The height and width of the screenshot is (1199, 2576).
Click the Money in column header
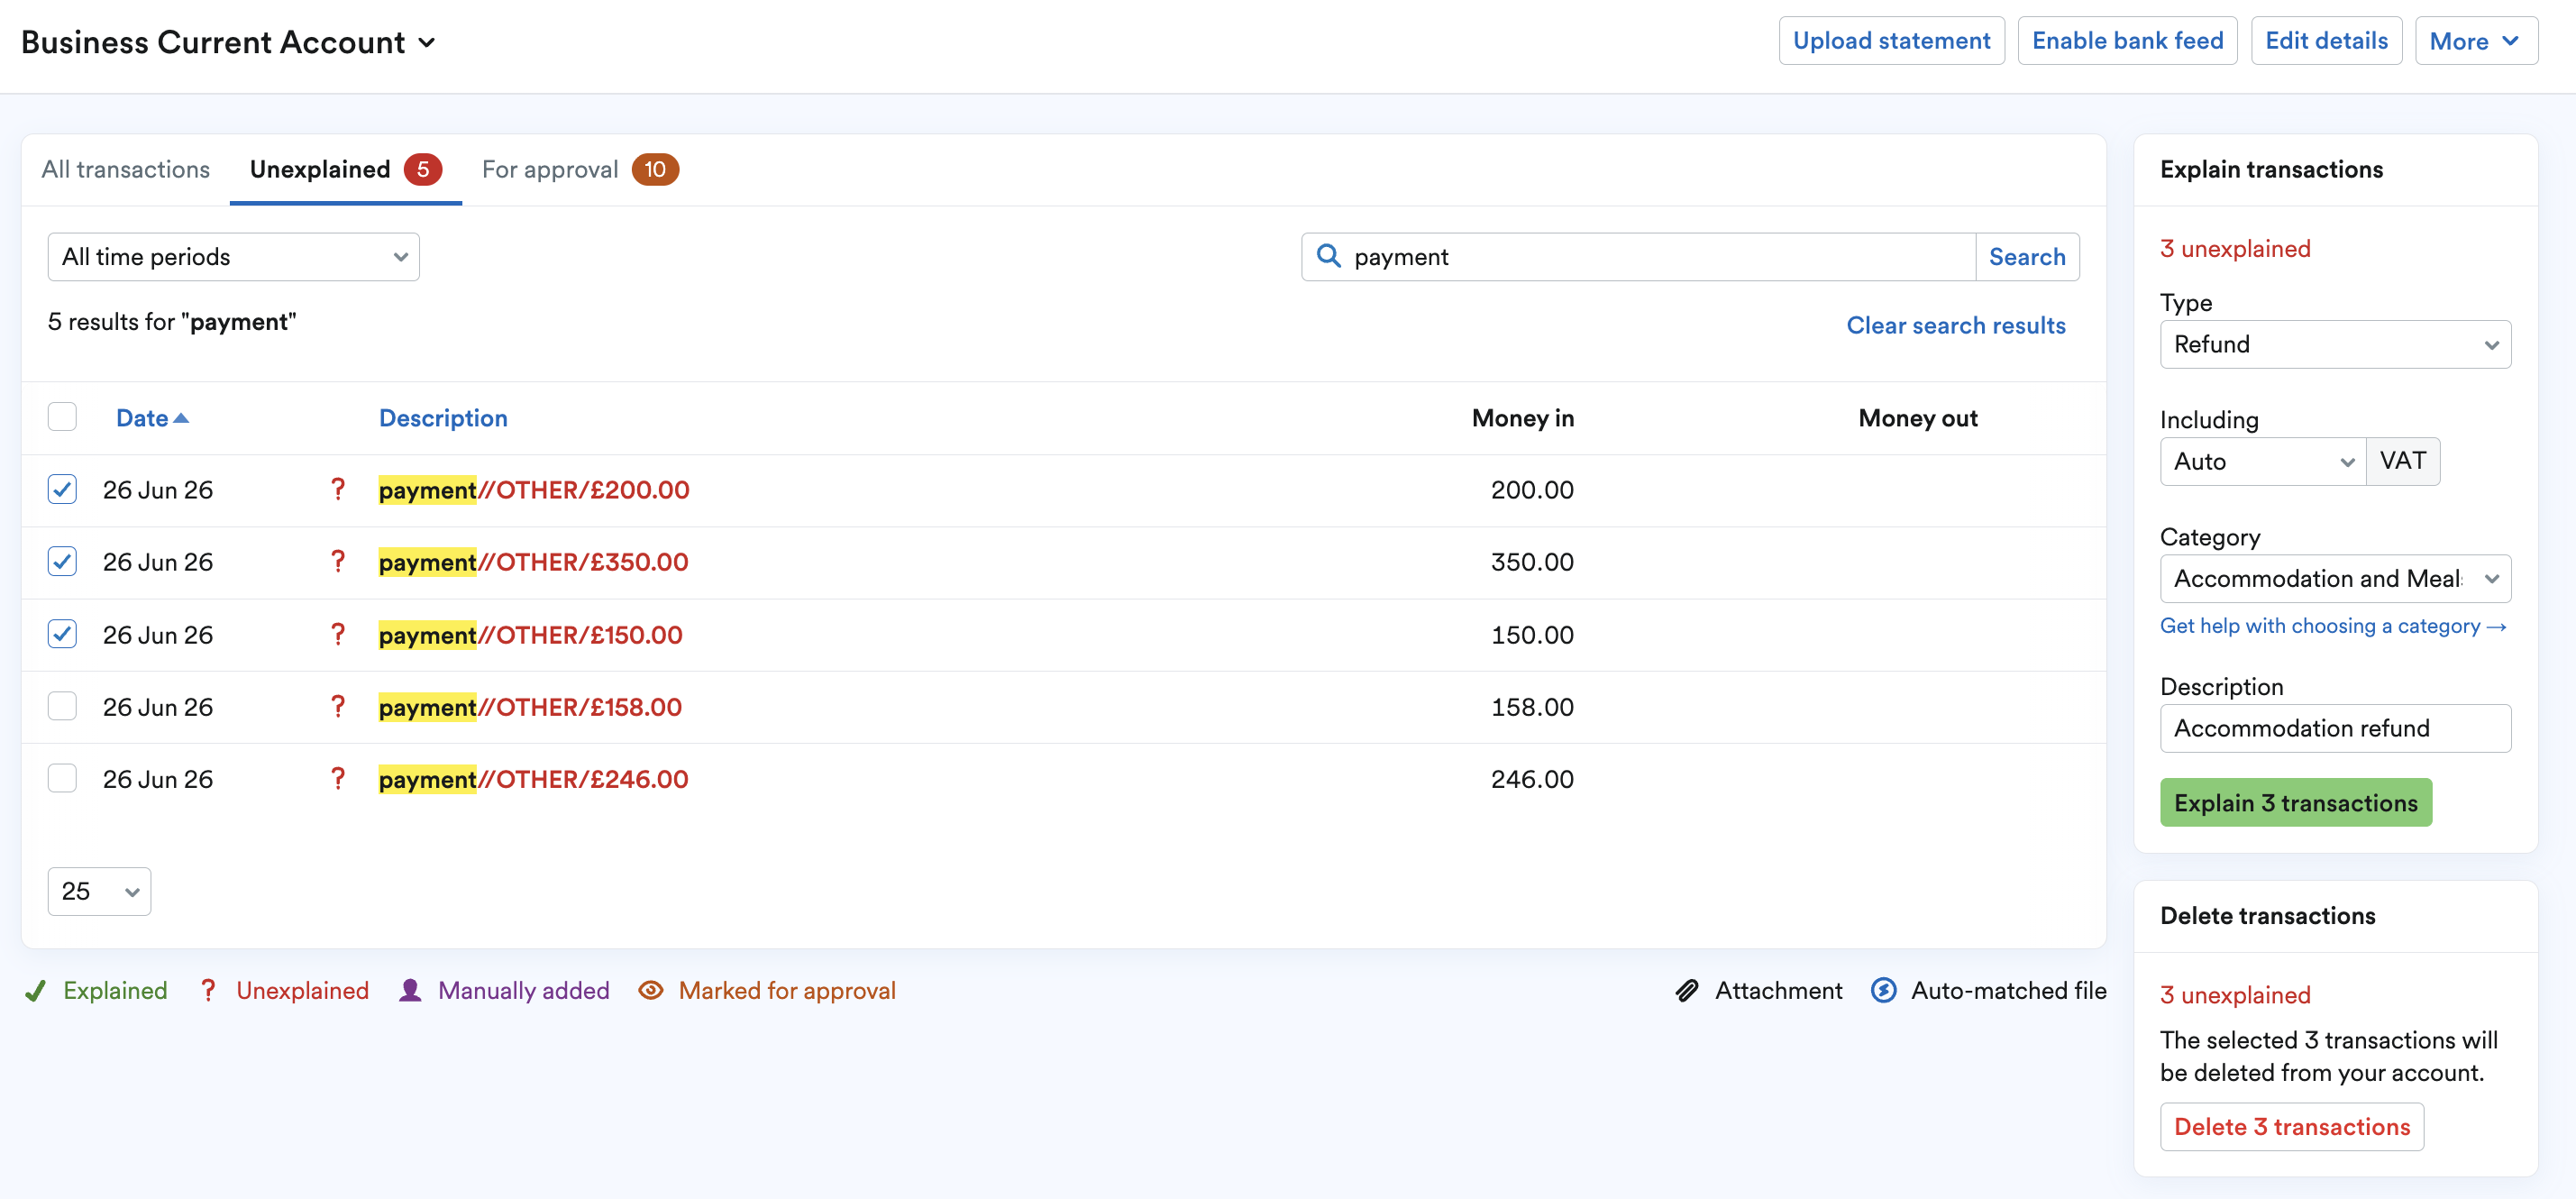[x=1522, y=418]
